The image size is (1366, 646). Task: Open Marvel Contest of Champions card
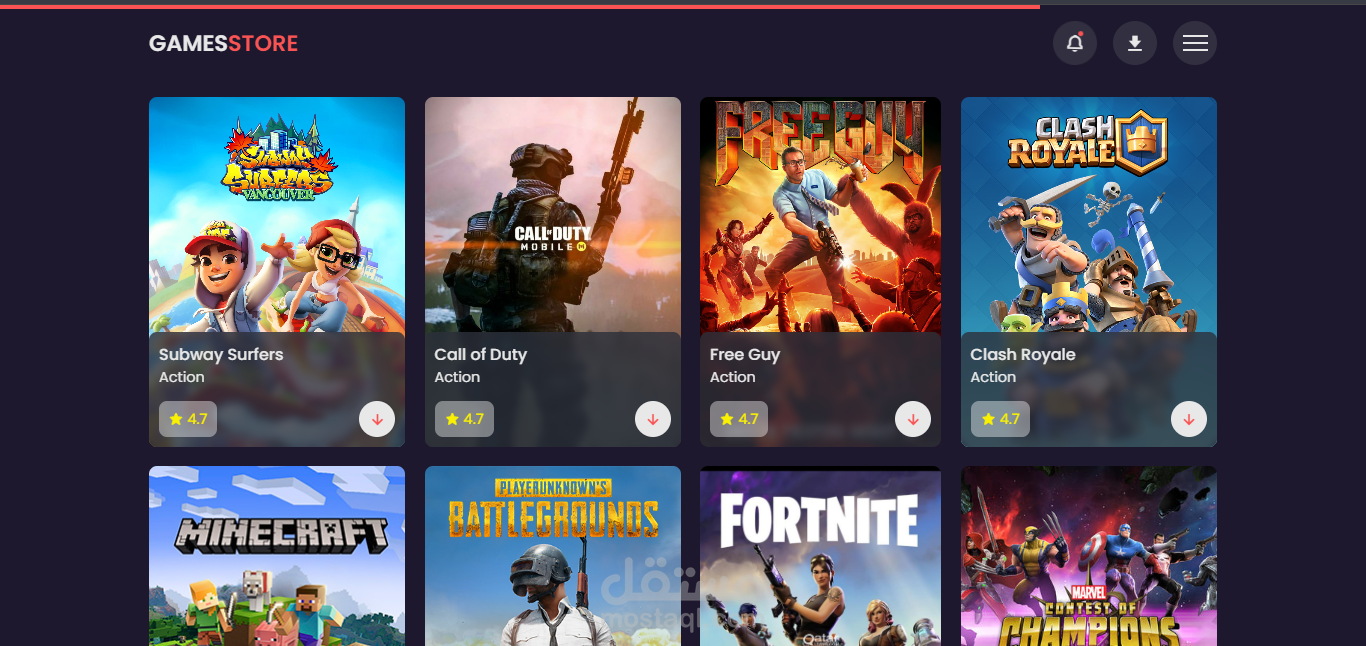tap(1089, 556)
